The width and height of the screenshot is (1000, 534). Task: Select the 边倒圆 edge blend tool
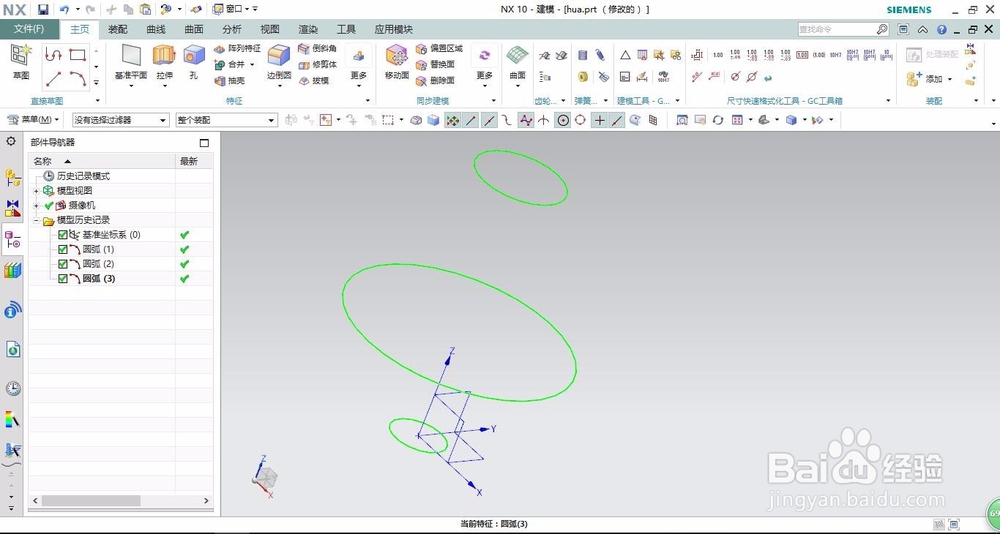click(x=279, y=56)
